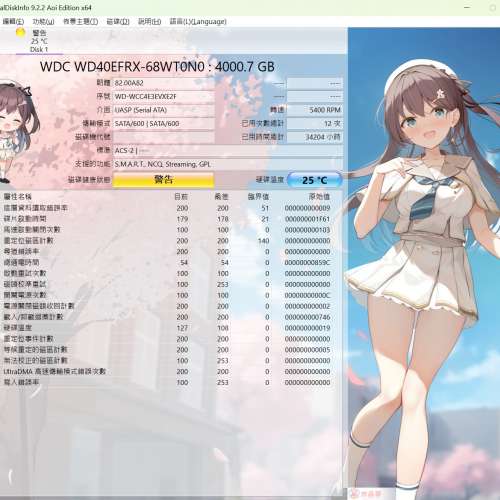Select the UltraDMA 高速傳輸模式錯誤次數 row

click(x=171, y=372)
